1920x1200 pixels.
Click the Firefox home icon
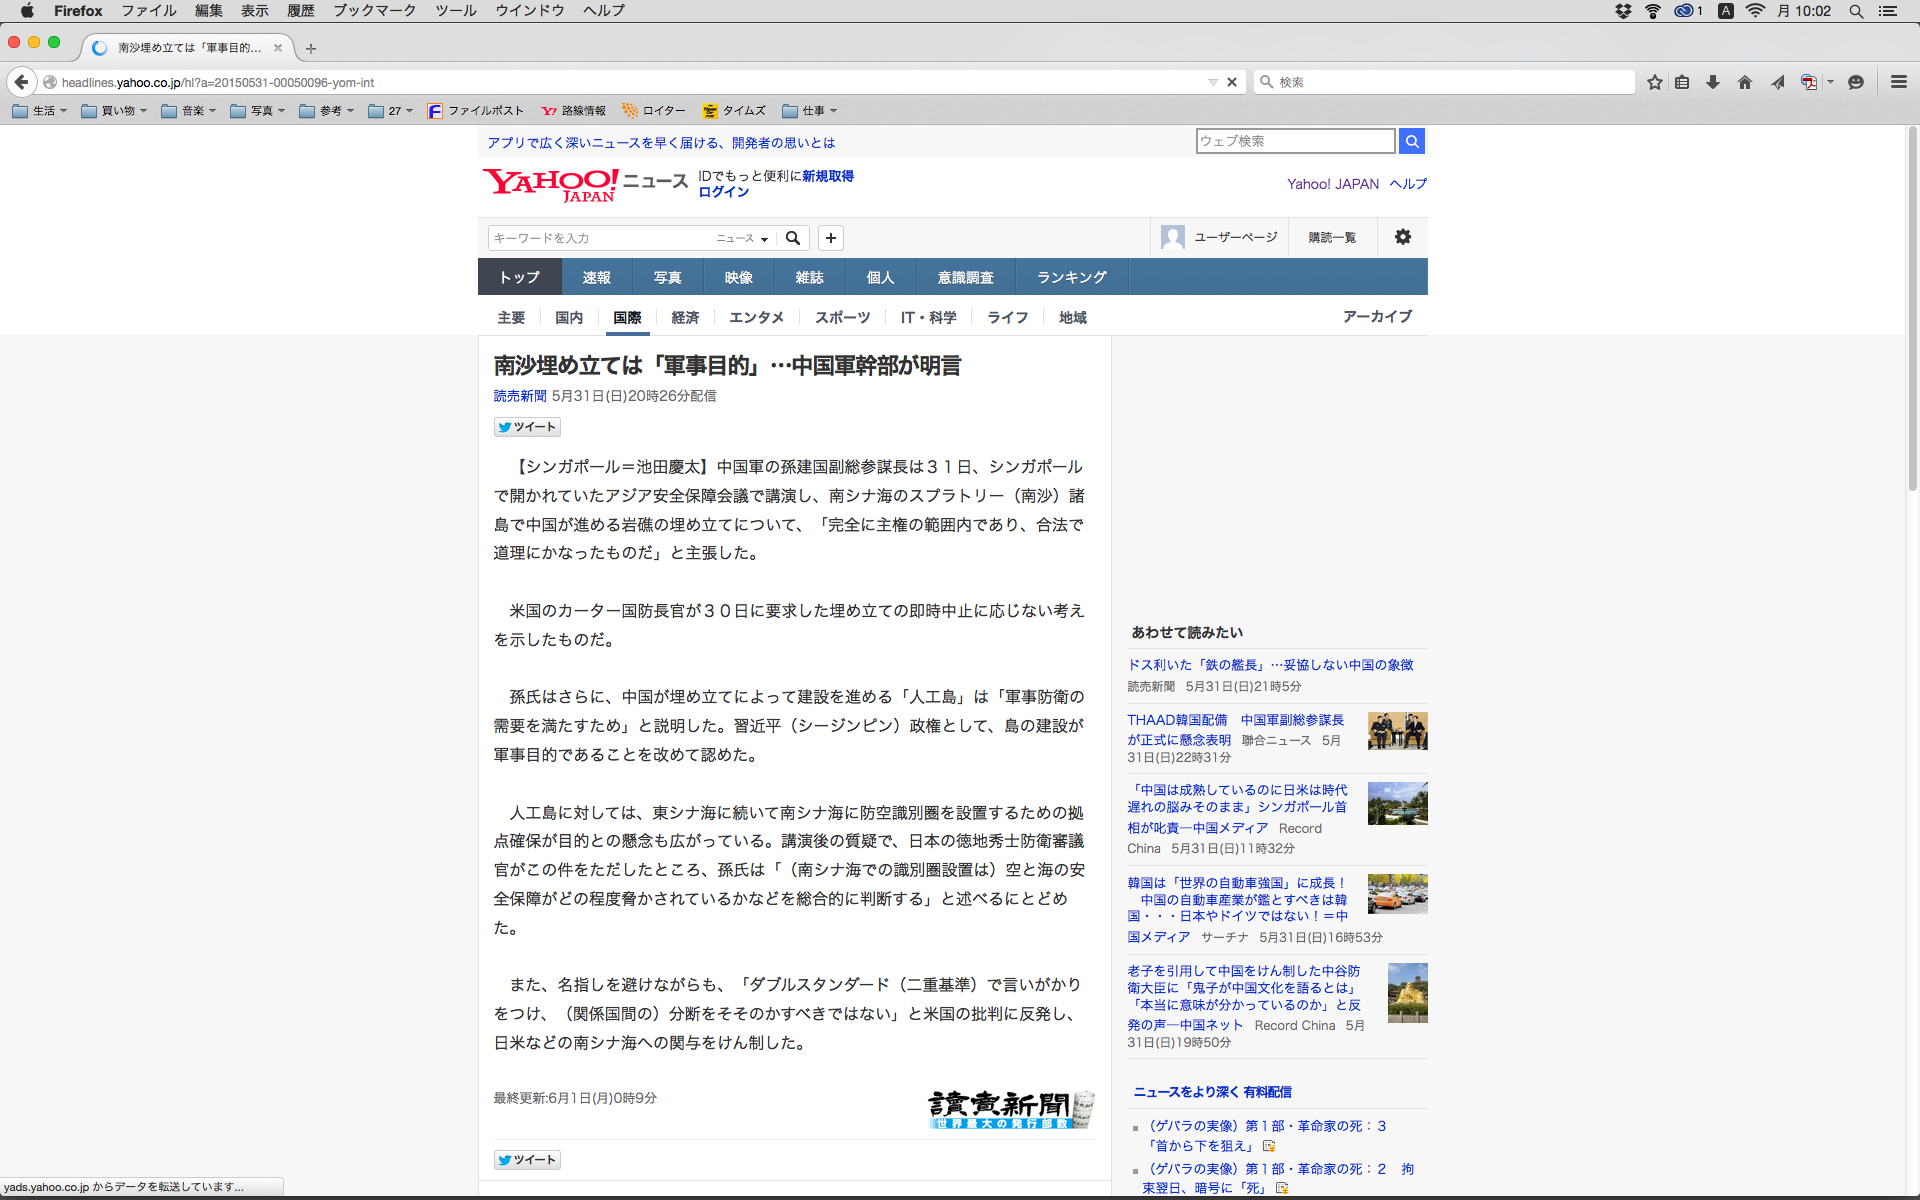1745,82
